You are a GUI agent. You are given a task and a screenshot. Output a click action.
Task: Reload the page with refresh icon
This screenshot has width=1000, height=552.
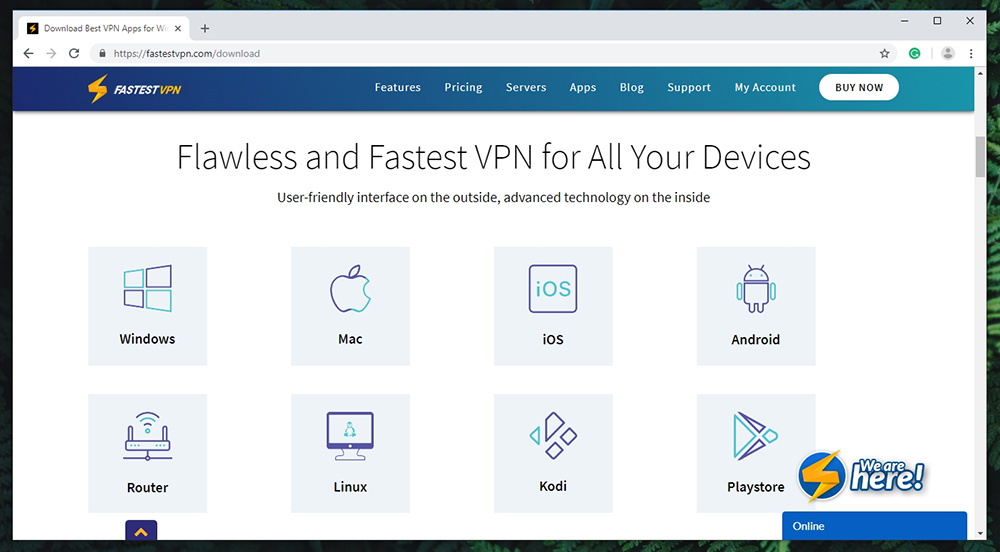(x=74, y=54)
